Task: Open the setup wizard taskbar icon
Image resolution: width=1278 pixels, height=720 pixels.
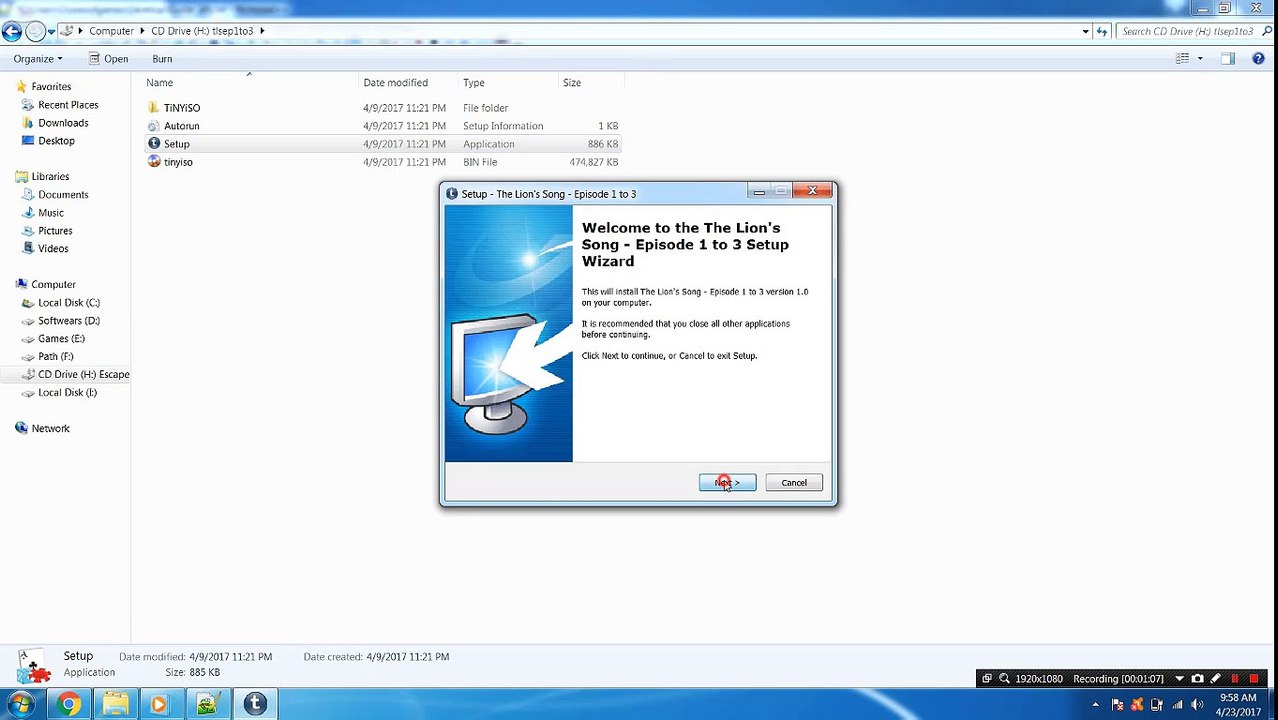Action: 254,705
